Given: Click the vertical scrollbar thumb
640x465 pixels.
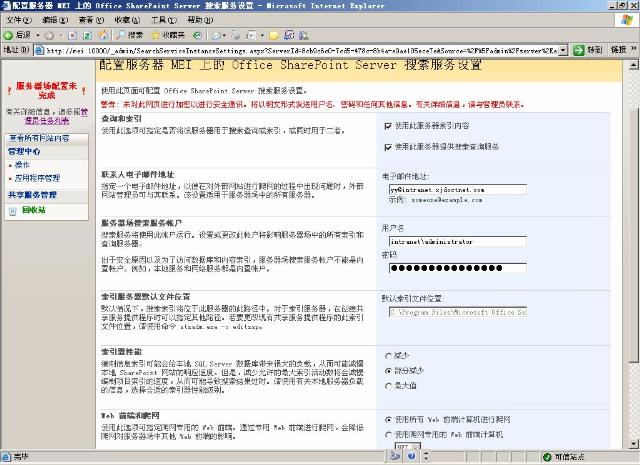Looking at the screenshot, I should pyautogui.click(x=633, y=236).
